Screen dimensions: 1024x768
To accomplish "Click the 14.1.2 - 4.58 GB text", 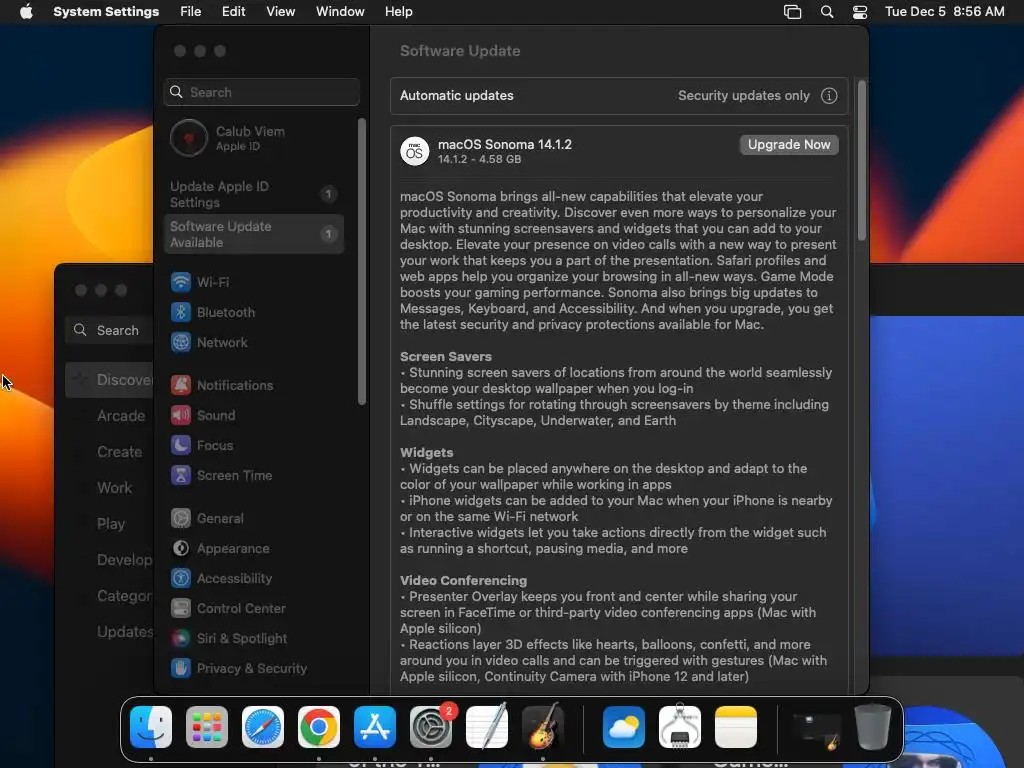I will [479, 159].
